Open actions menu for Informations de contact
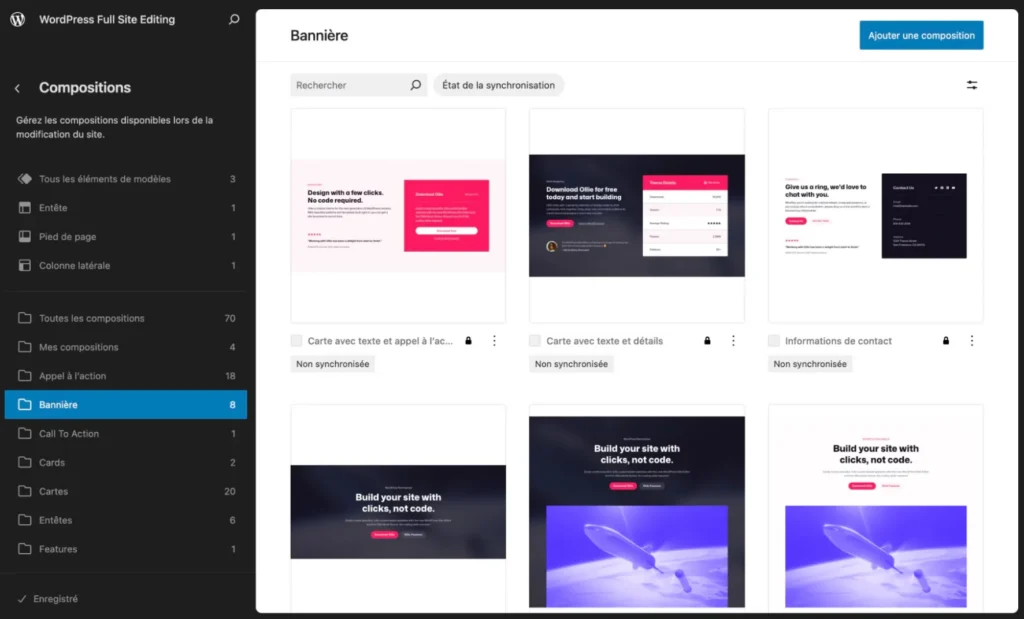1024x619 pixels. click(x=972, y=341)
